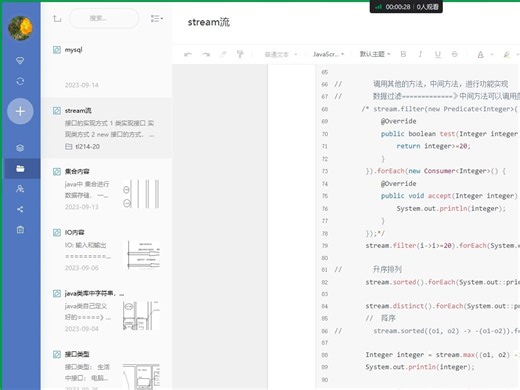Open the 接口类型 note
520x390 pixels.
coord(107,366)
